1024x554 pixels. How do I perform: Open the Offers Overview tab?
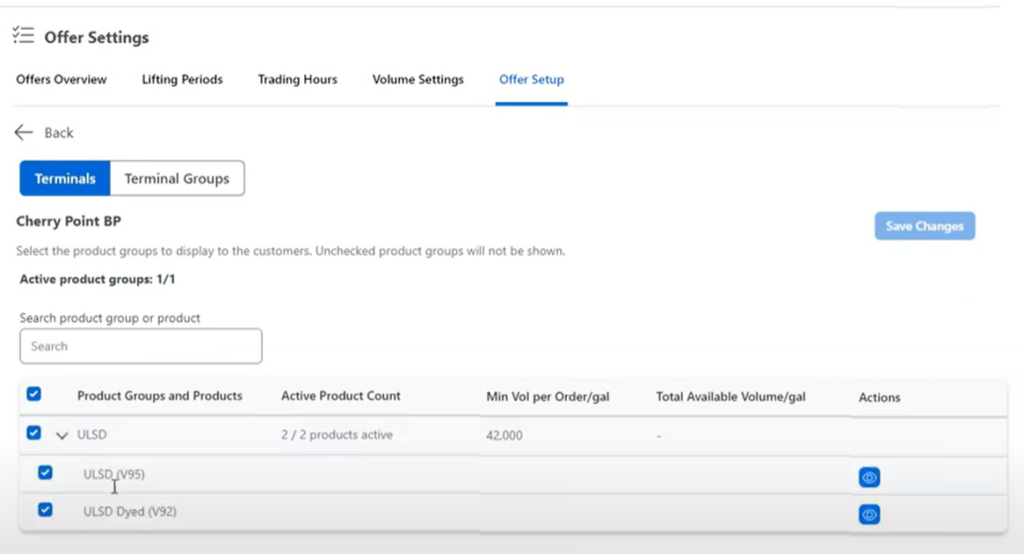61,80
